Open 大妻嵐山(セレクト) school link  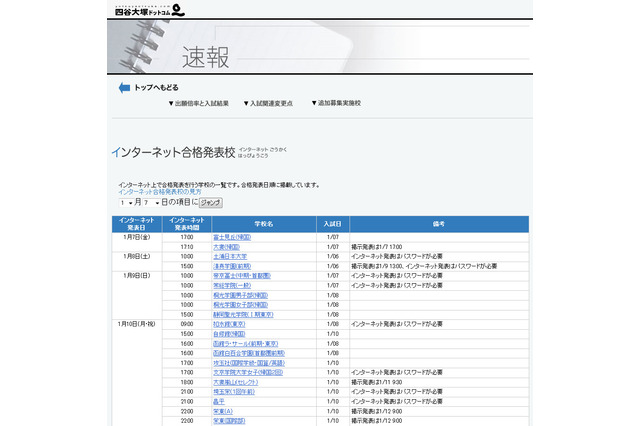pos(236,382)
